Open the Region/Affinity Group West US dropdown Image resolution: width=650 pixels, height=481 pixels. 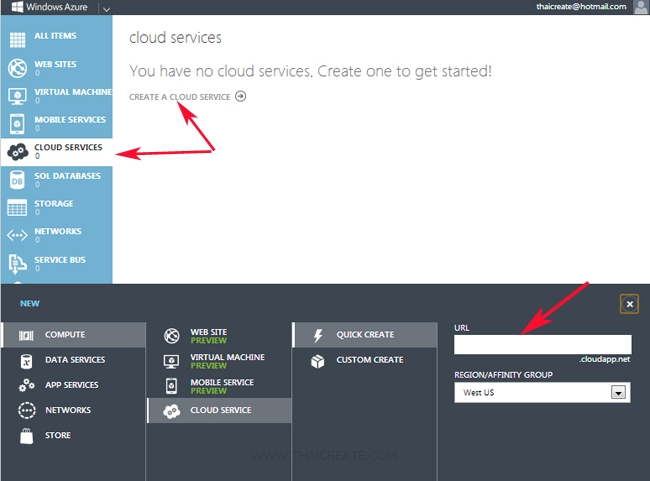[542, 392]
